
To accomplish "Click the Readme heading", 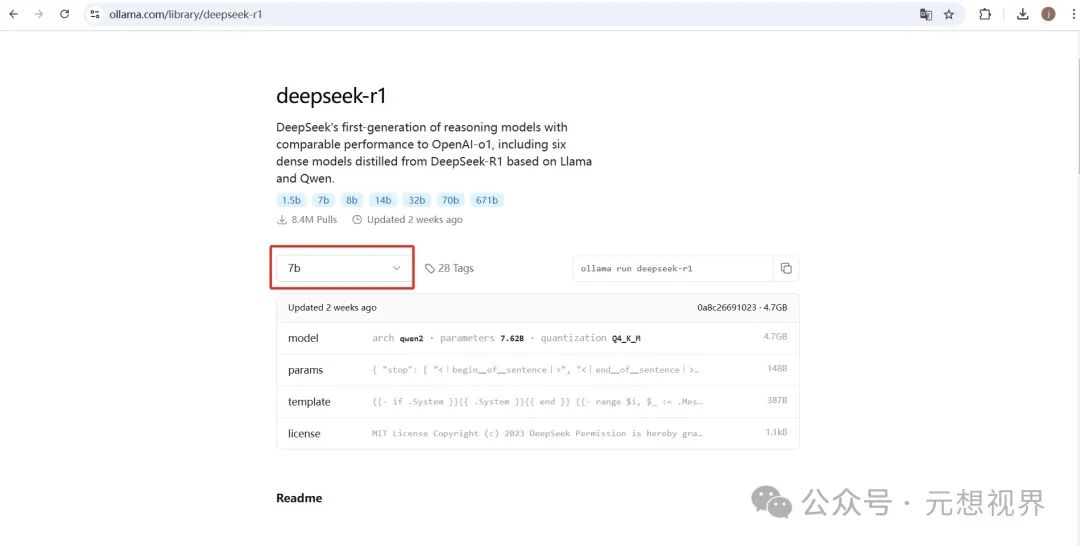I will click(299, 498).
